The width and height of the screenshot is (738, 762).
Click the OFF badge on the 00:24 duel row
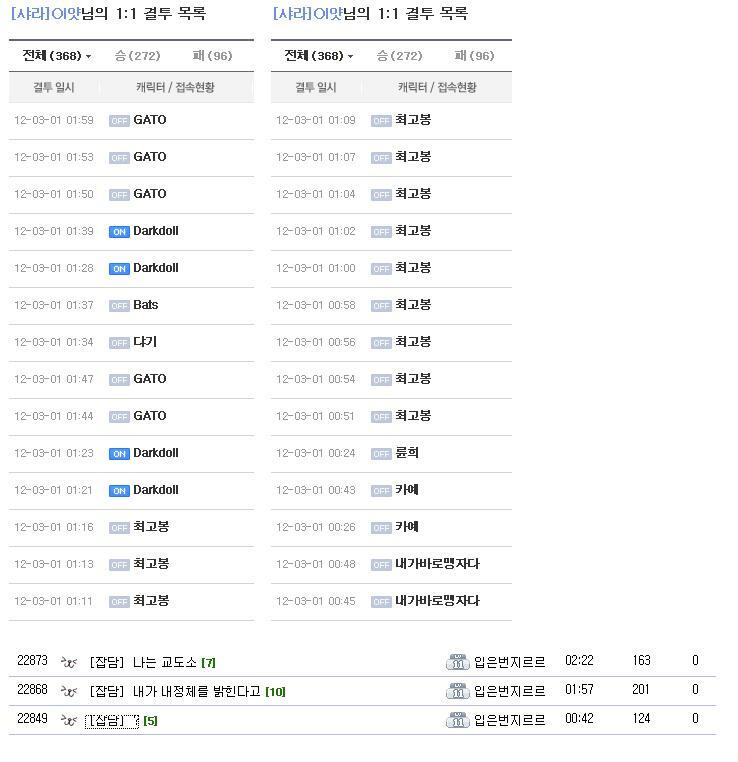(x=381, y=454)
